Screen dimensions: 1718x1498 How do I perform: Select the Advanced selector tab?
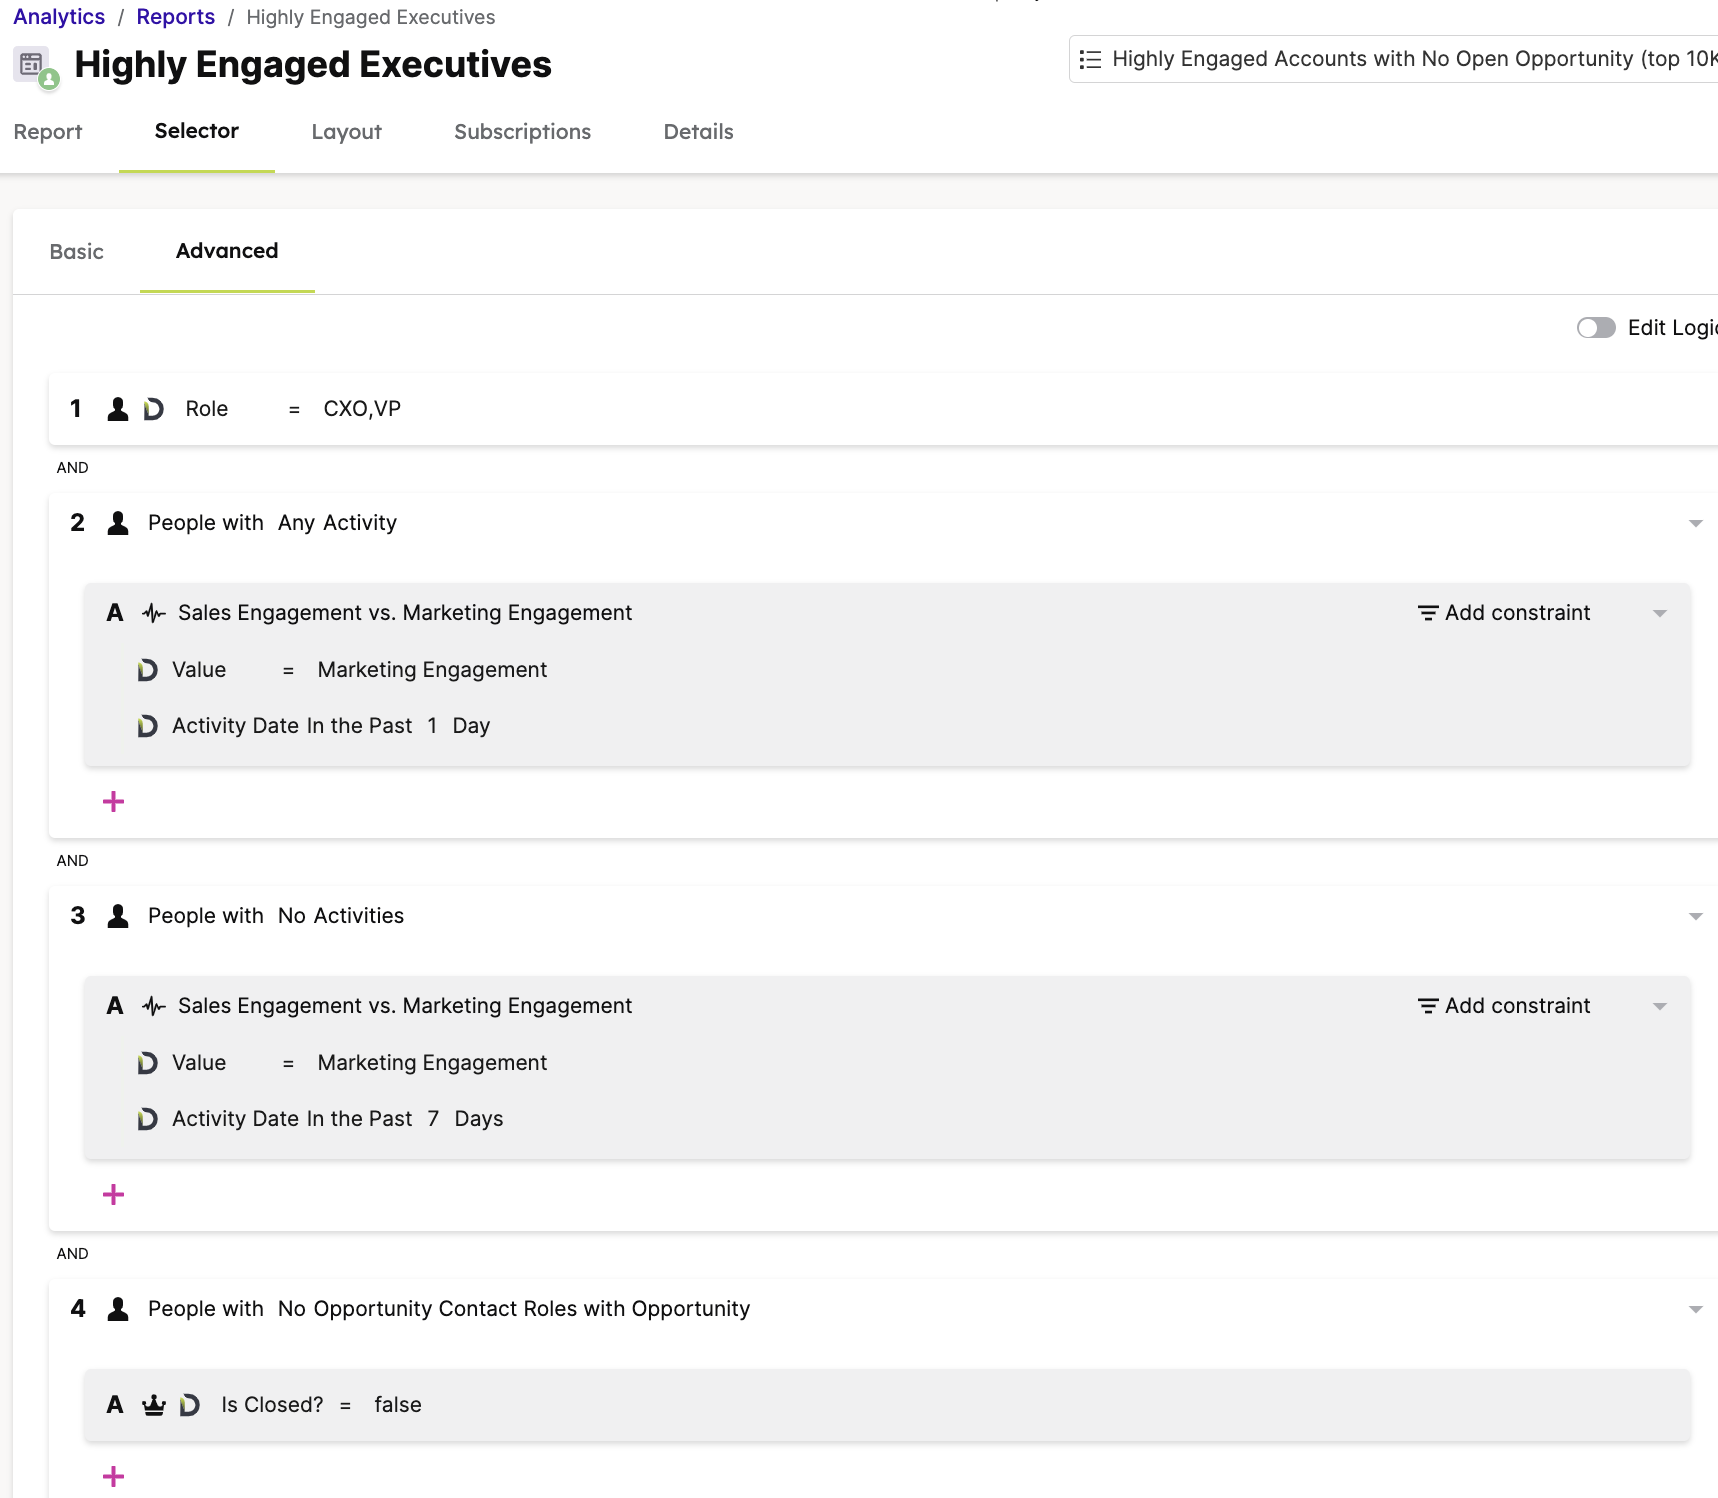tap(227, 251)
